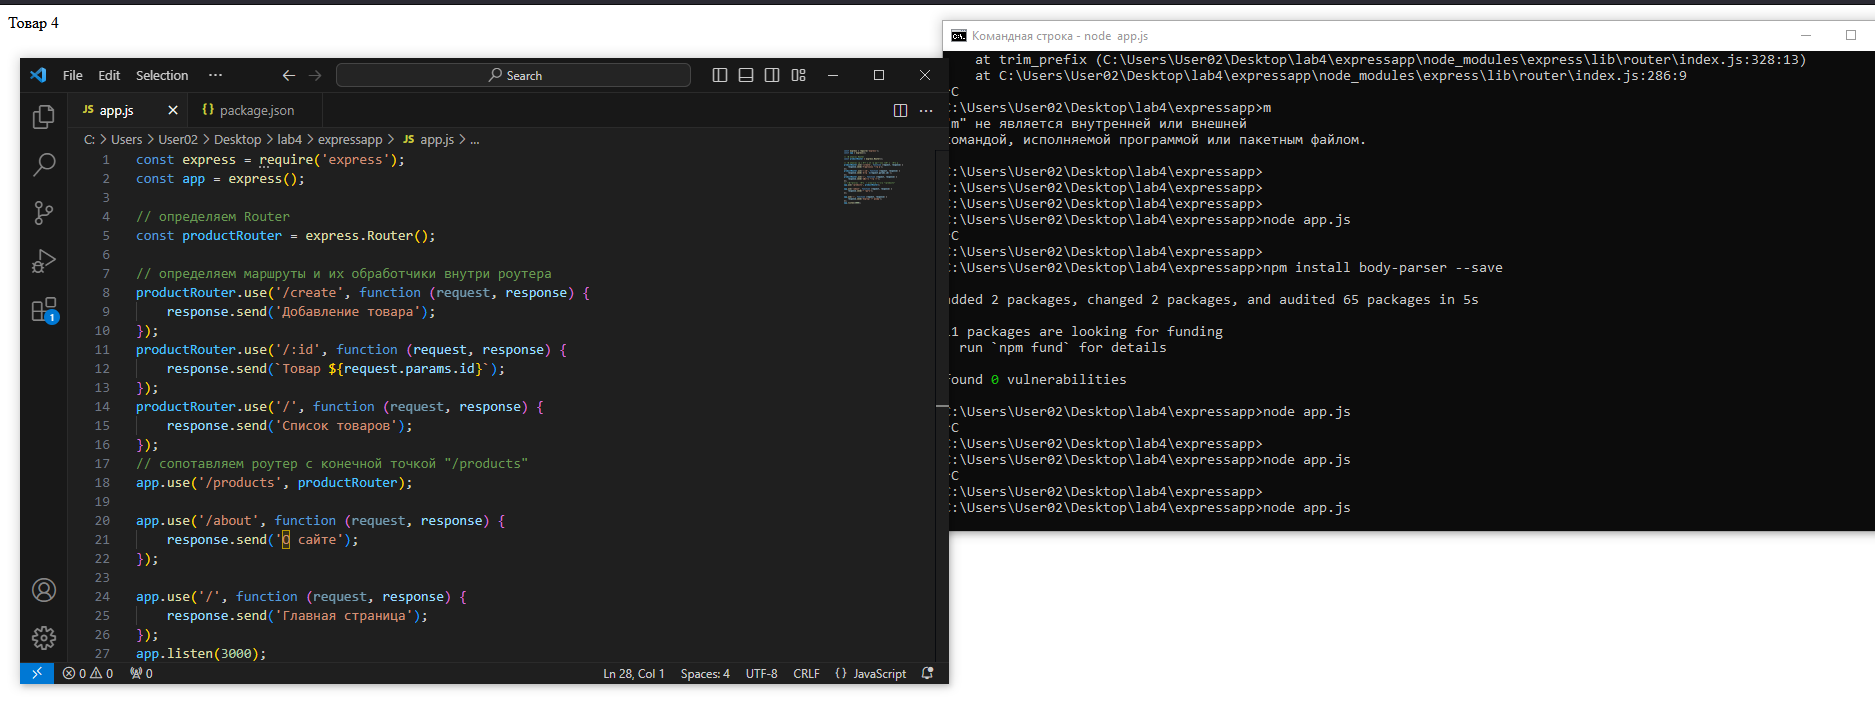The height and width of the screenshot is (713, 1875).
Task: Open the Run and Debug view
Action: click(x=43, y=261)
